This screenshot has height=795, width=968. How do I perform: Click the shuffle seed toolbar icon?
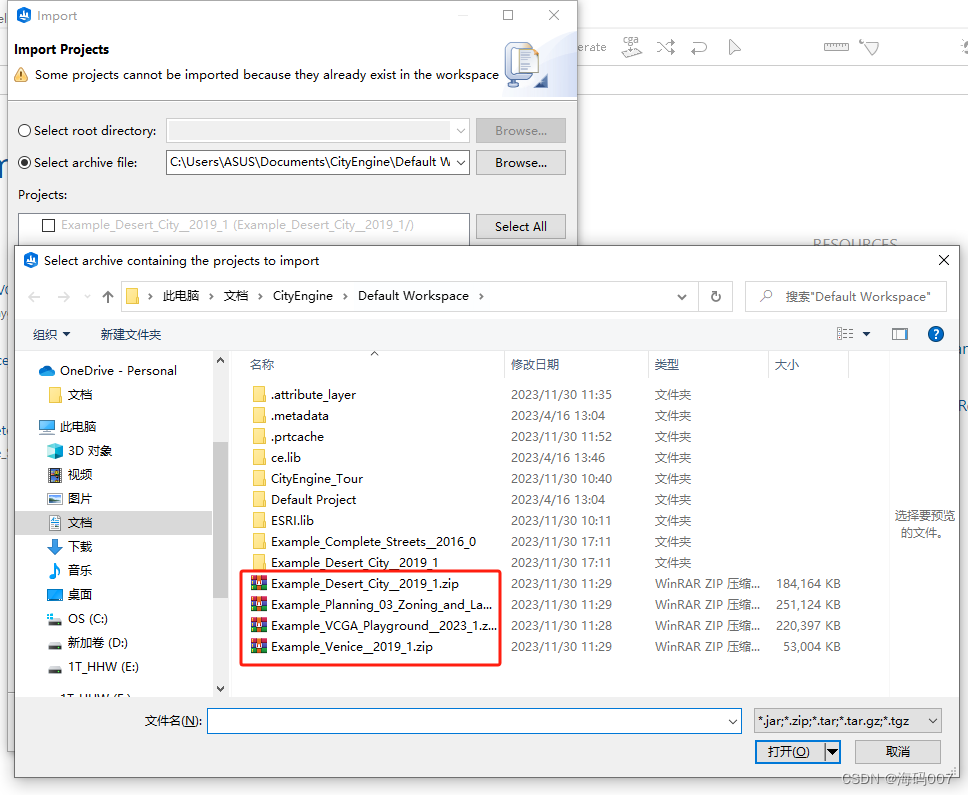(666, 47)
